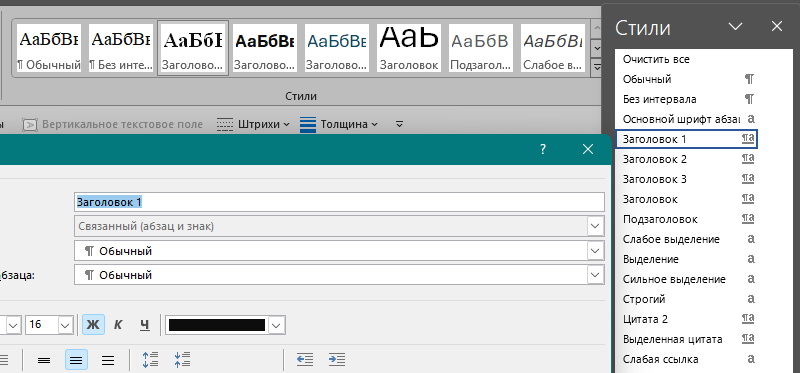The image size is (800, 373).
Task: Select single line spacing icon
Action: pyautogui.click(x=44, y=360)
